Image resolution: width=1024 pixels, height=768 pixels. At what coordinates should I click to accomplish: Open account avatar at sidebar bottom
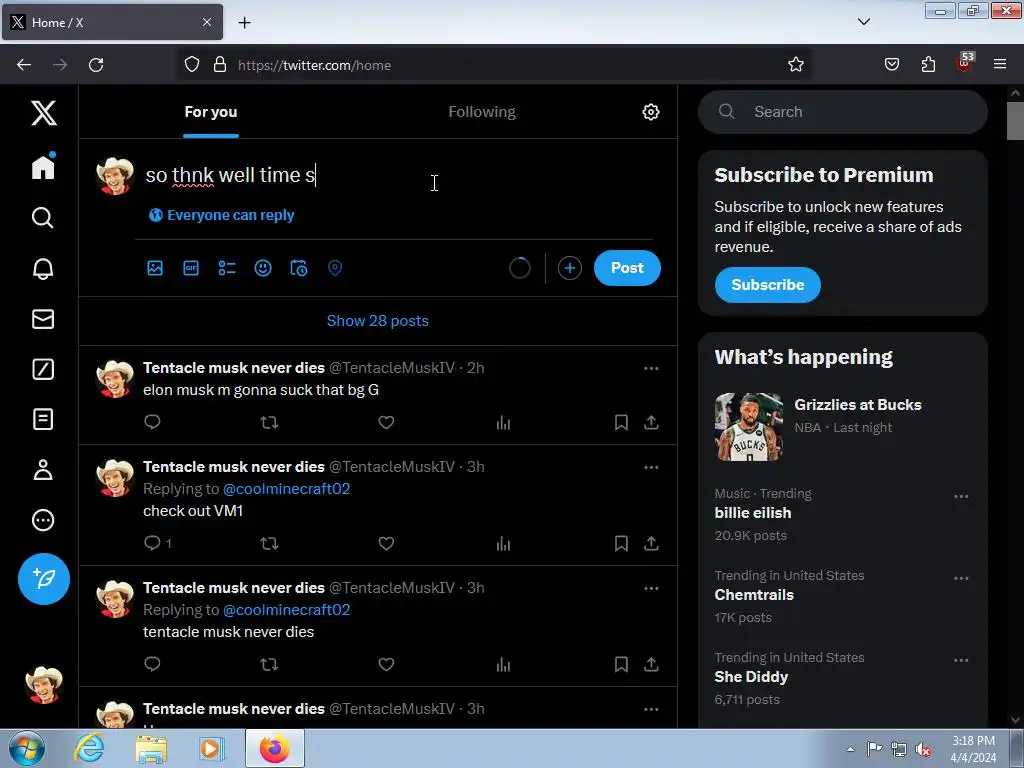pos(44,685)
